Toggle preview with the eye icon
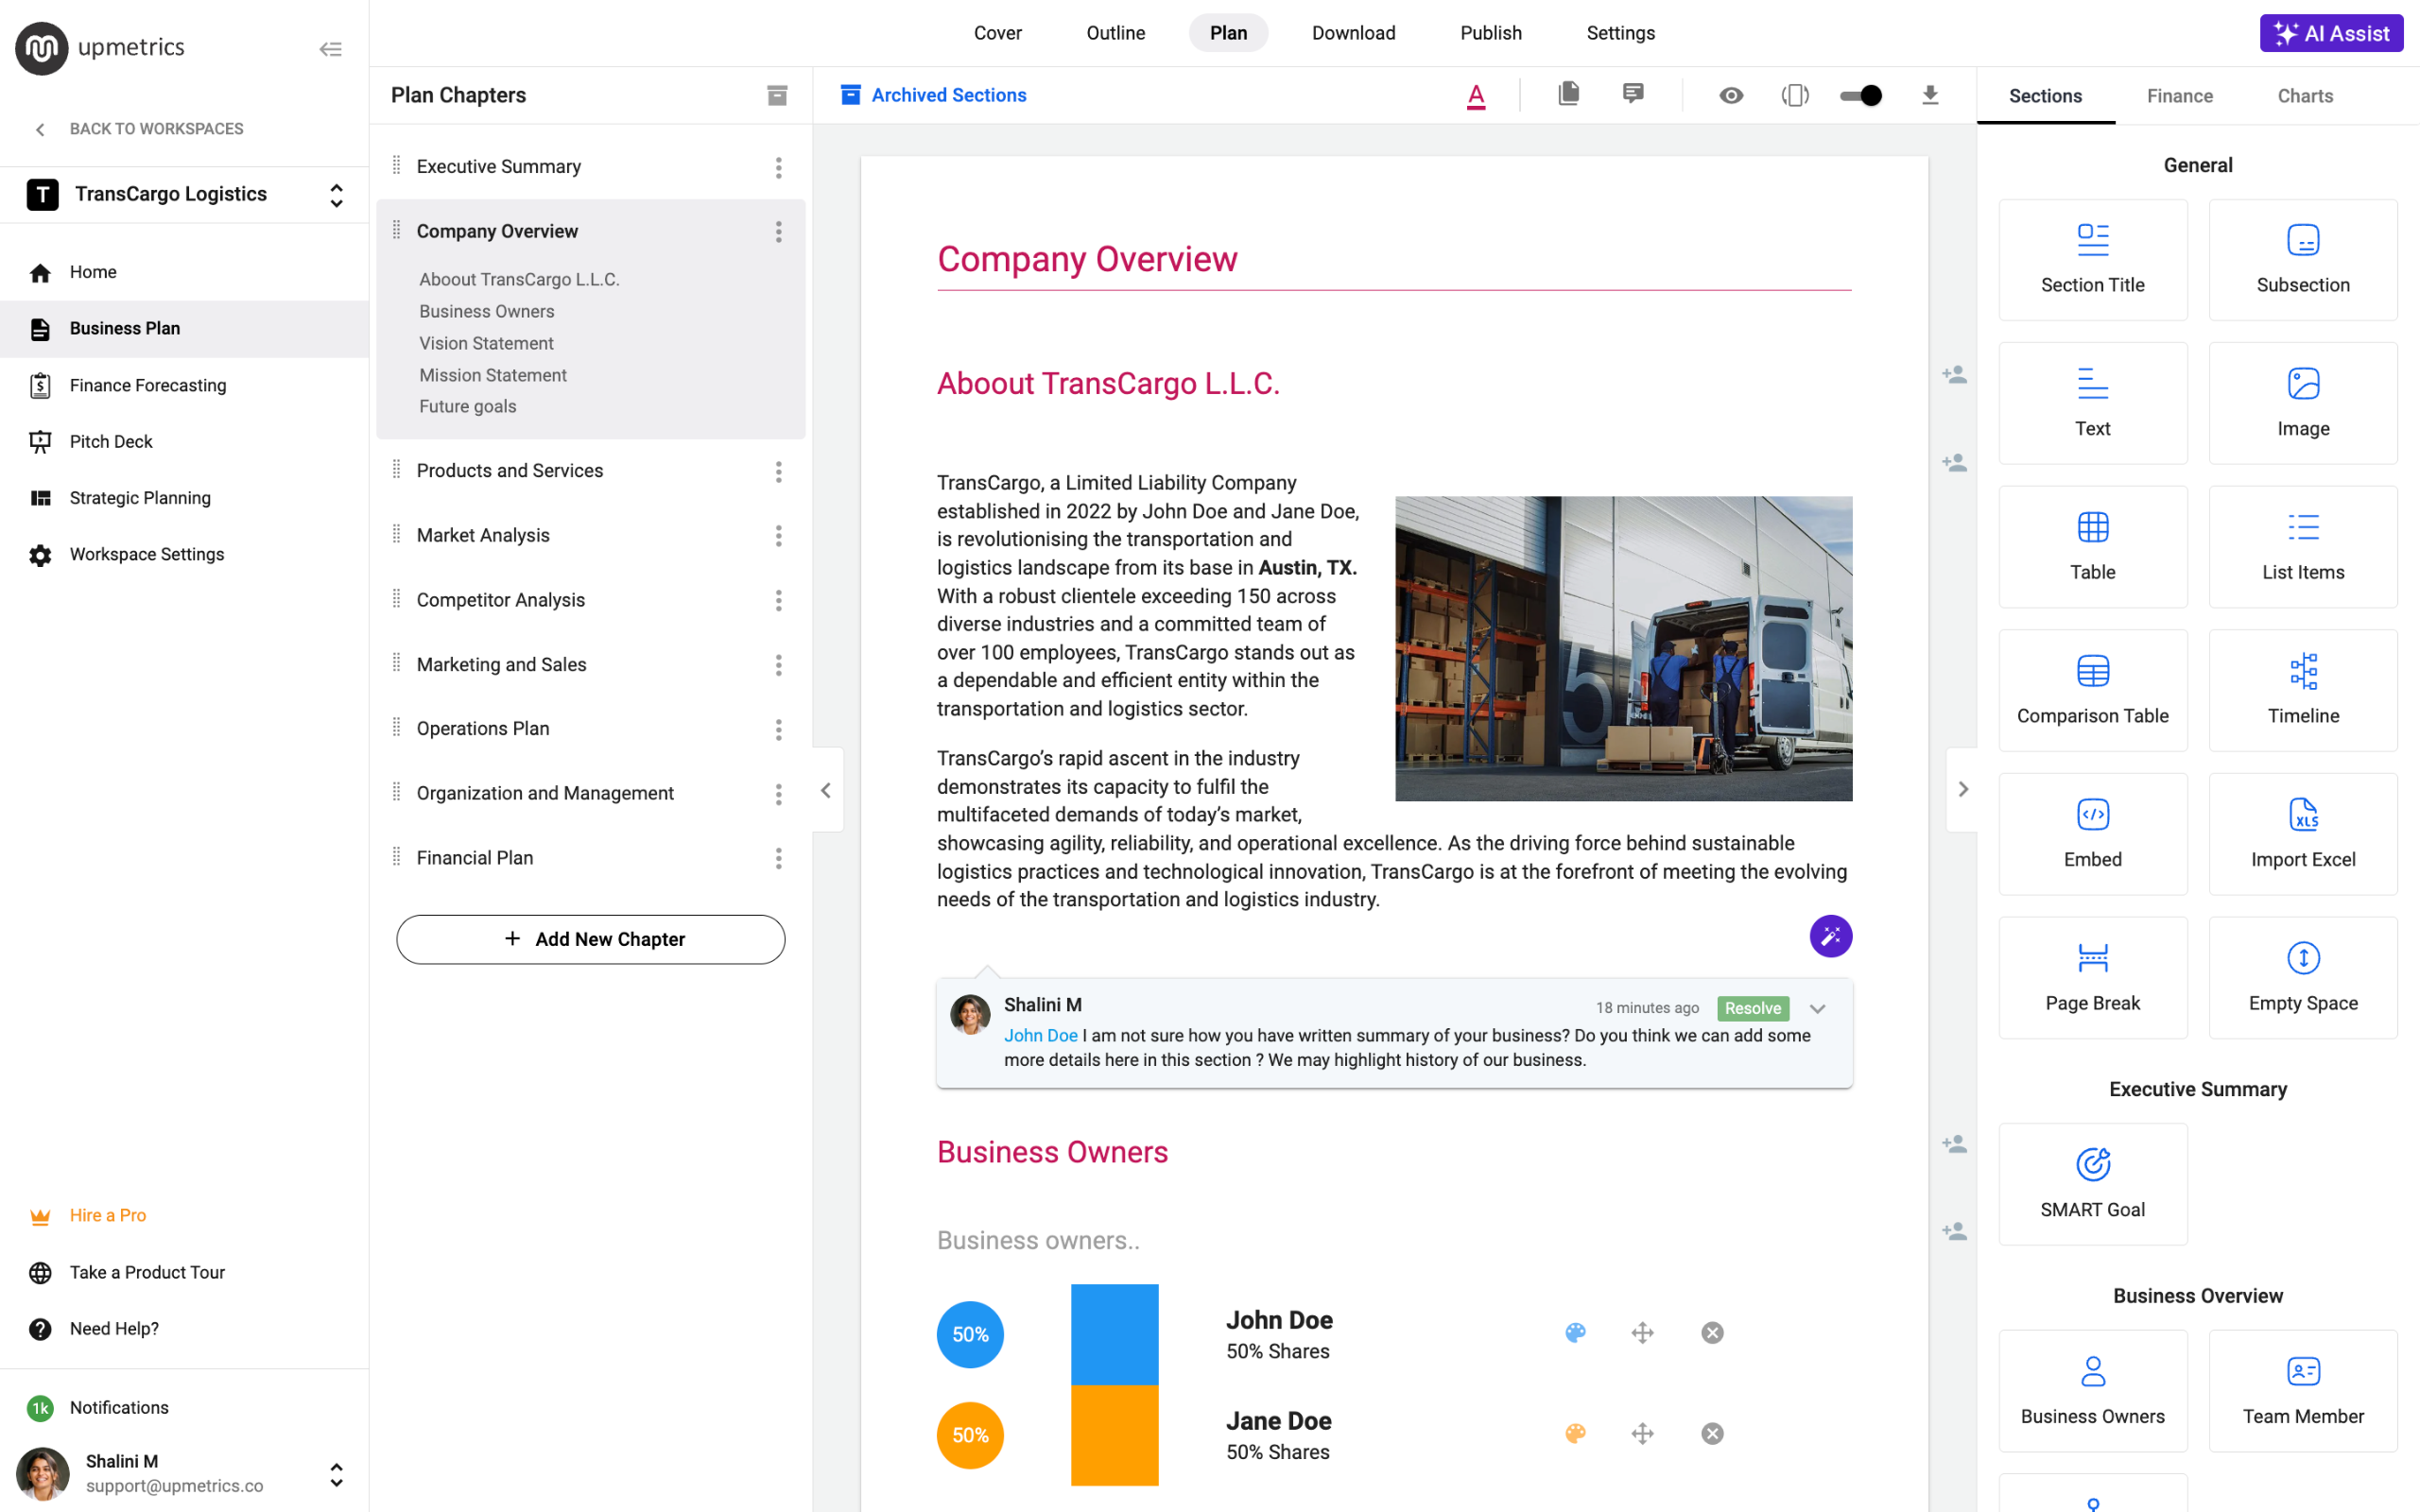2420x1512 pixels. 1731,95
